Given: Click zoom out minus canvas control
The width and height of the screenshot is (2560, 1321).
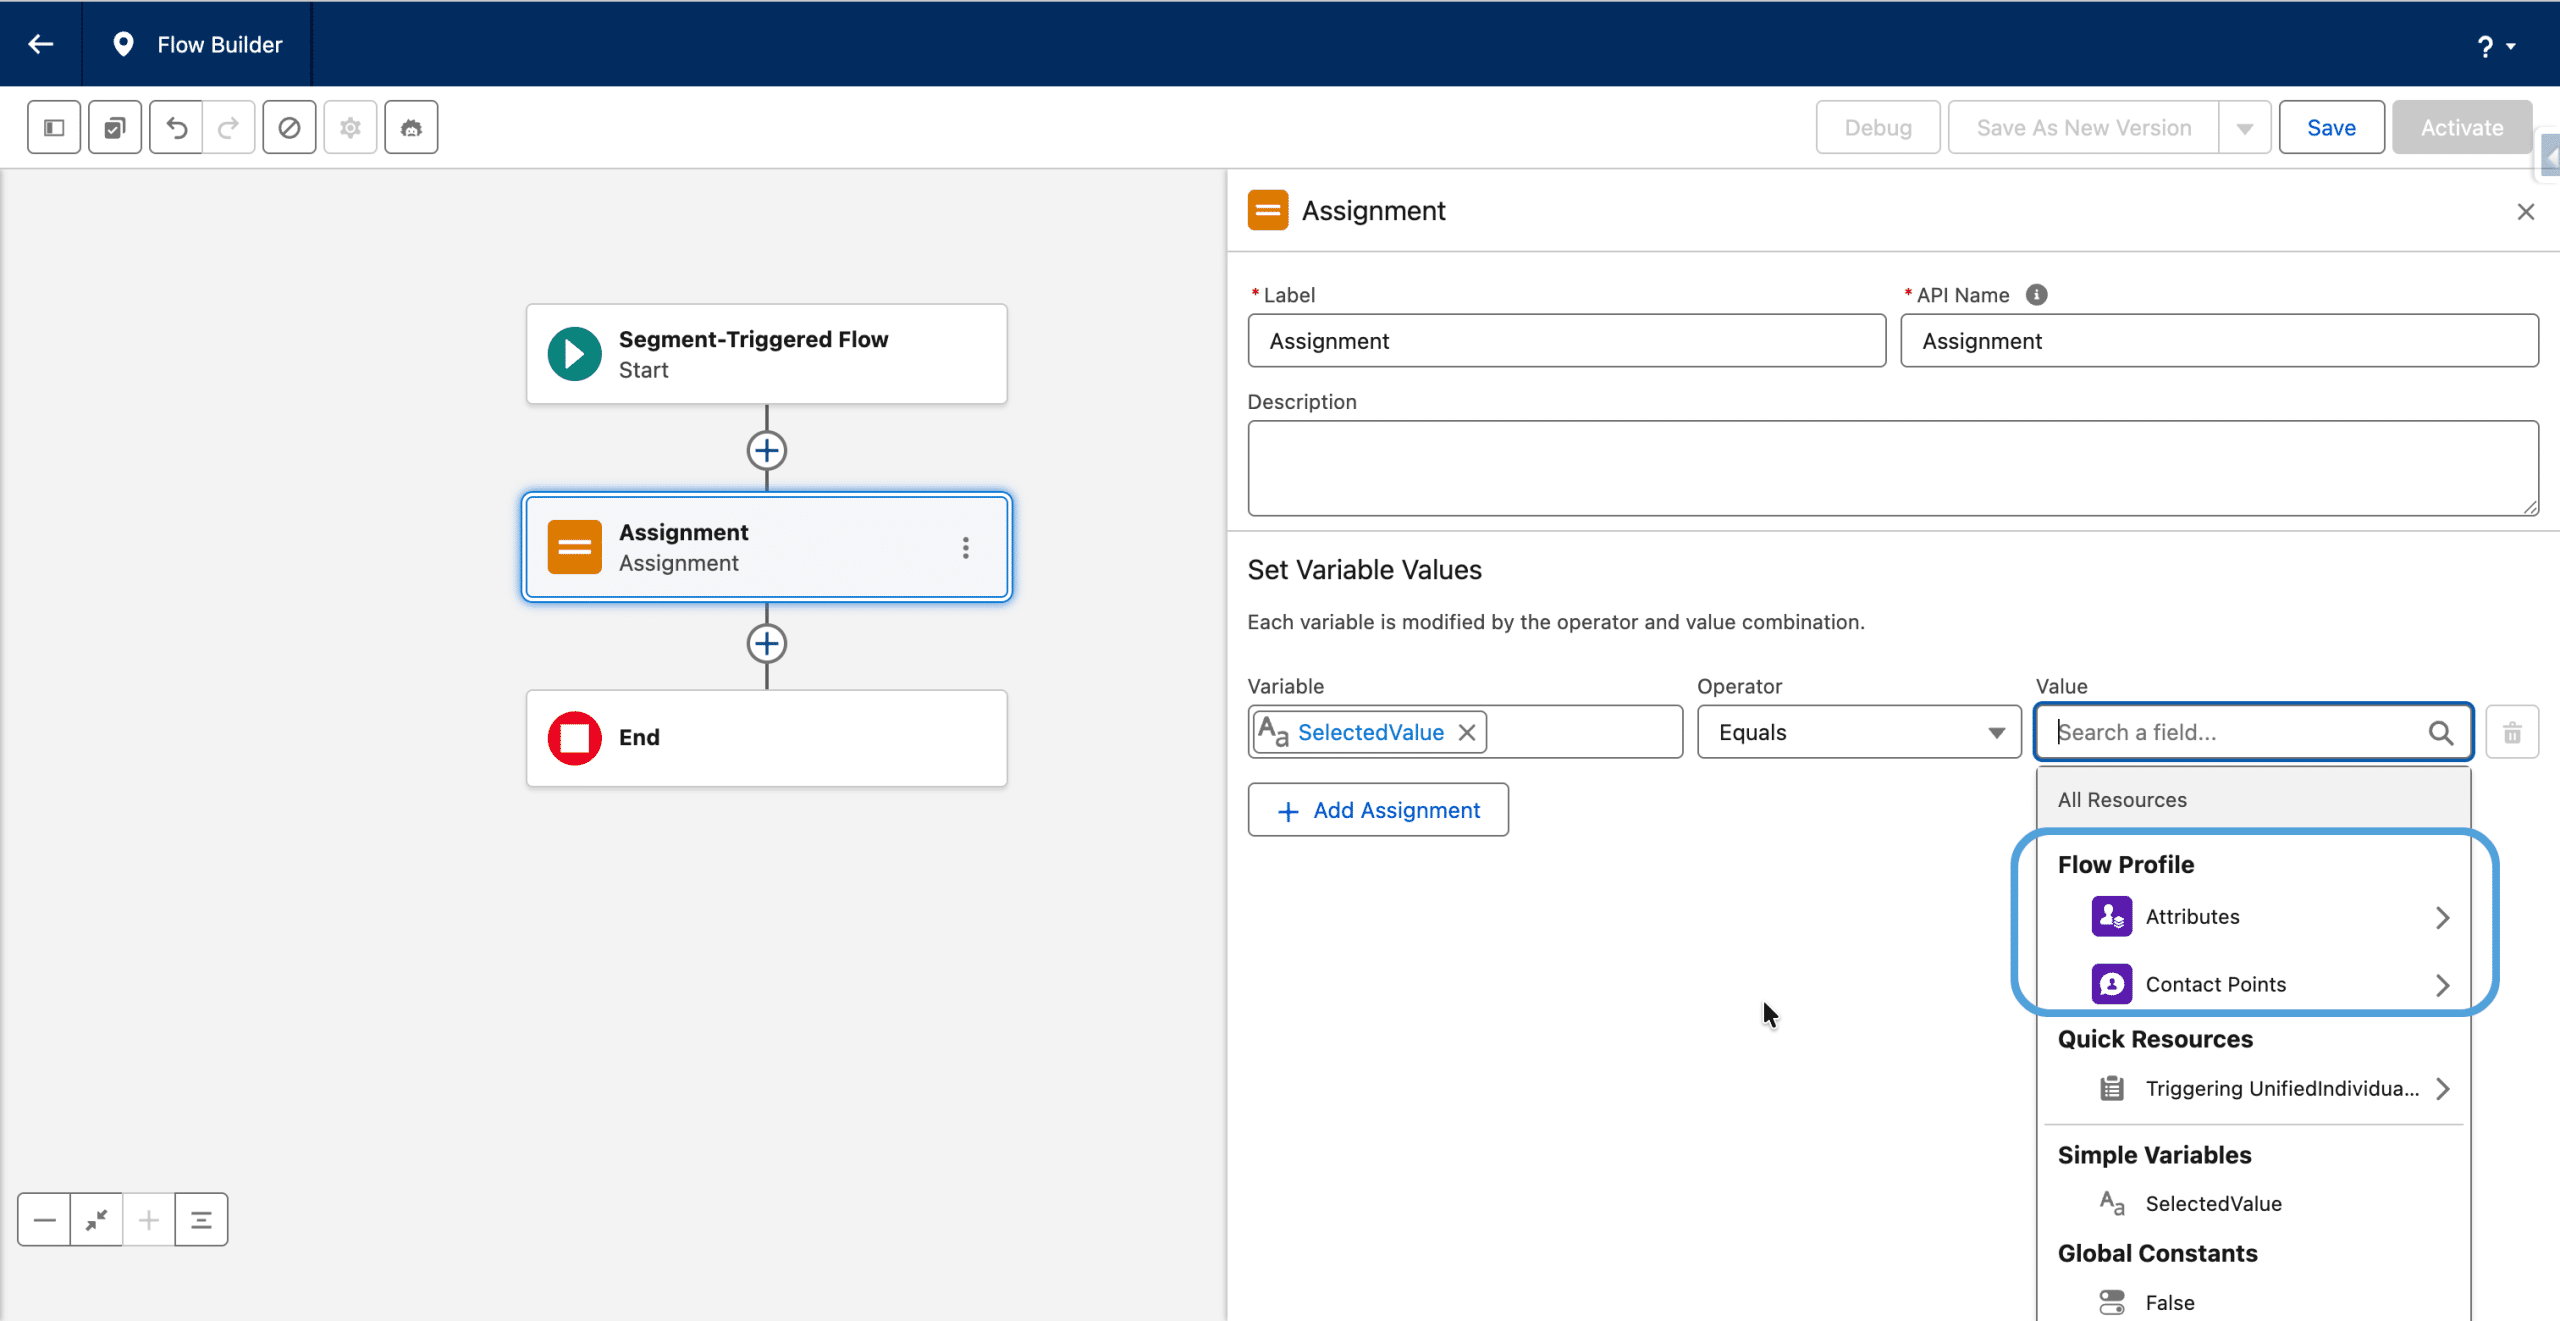Looking at the screenshot, I should pos(44,1219).
